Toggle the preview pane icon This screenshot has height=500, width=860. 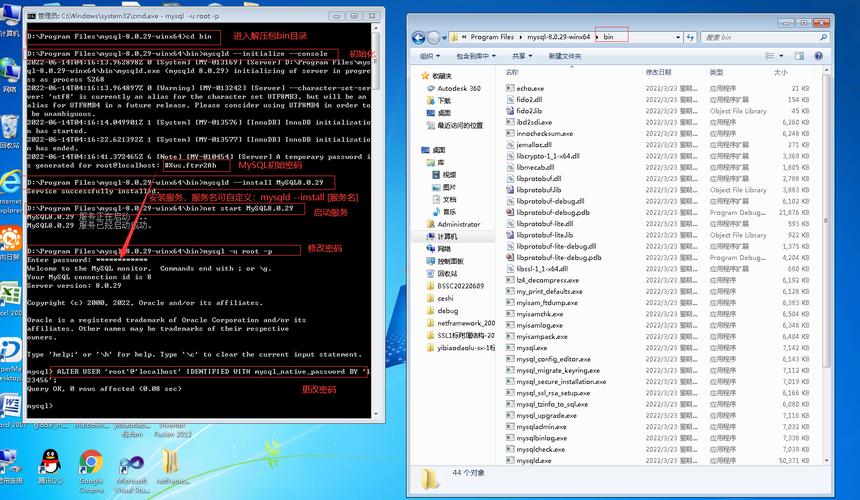tap(799, 56)
